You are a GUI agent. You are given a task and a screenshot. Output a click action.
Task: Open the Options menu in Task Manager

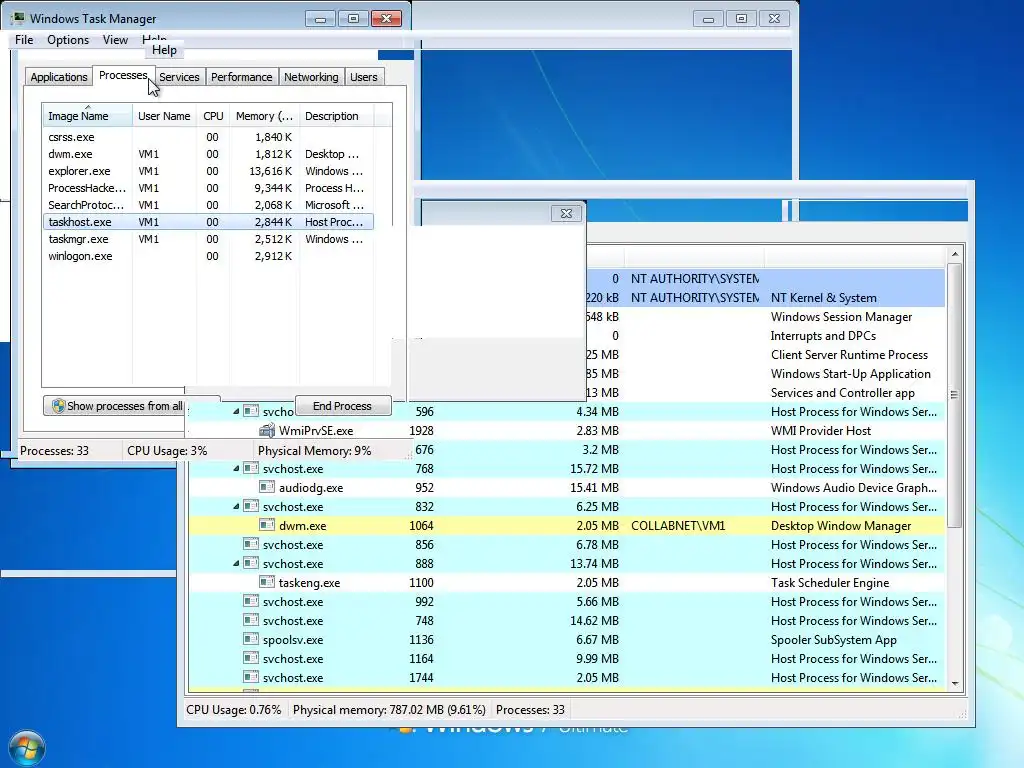coord(68,40)
